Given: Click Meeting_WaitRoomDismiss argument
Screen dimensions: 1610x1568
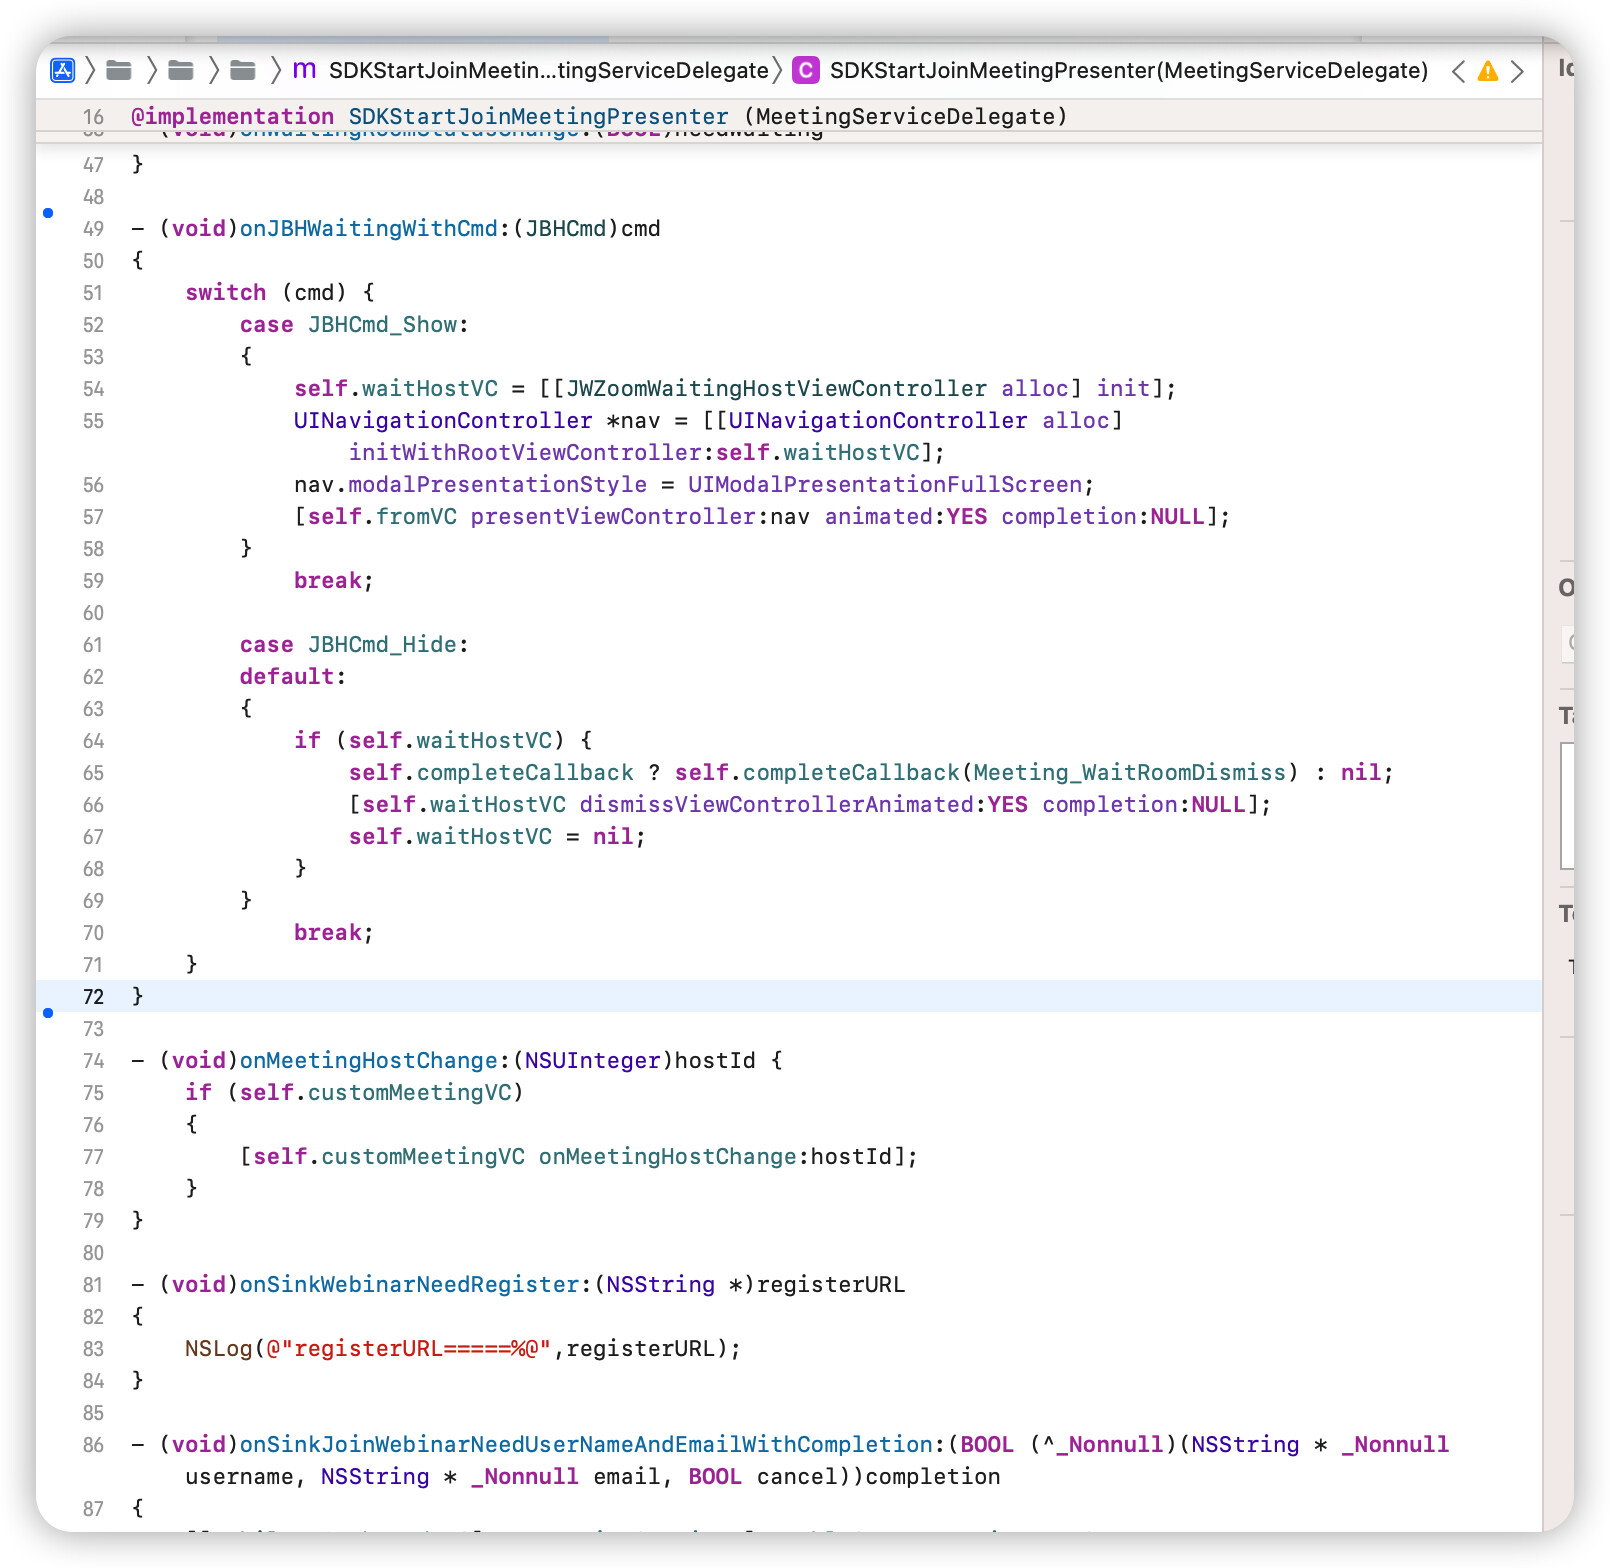Looking at the screenshot, I should (x=1130, y=773).
